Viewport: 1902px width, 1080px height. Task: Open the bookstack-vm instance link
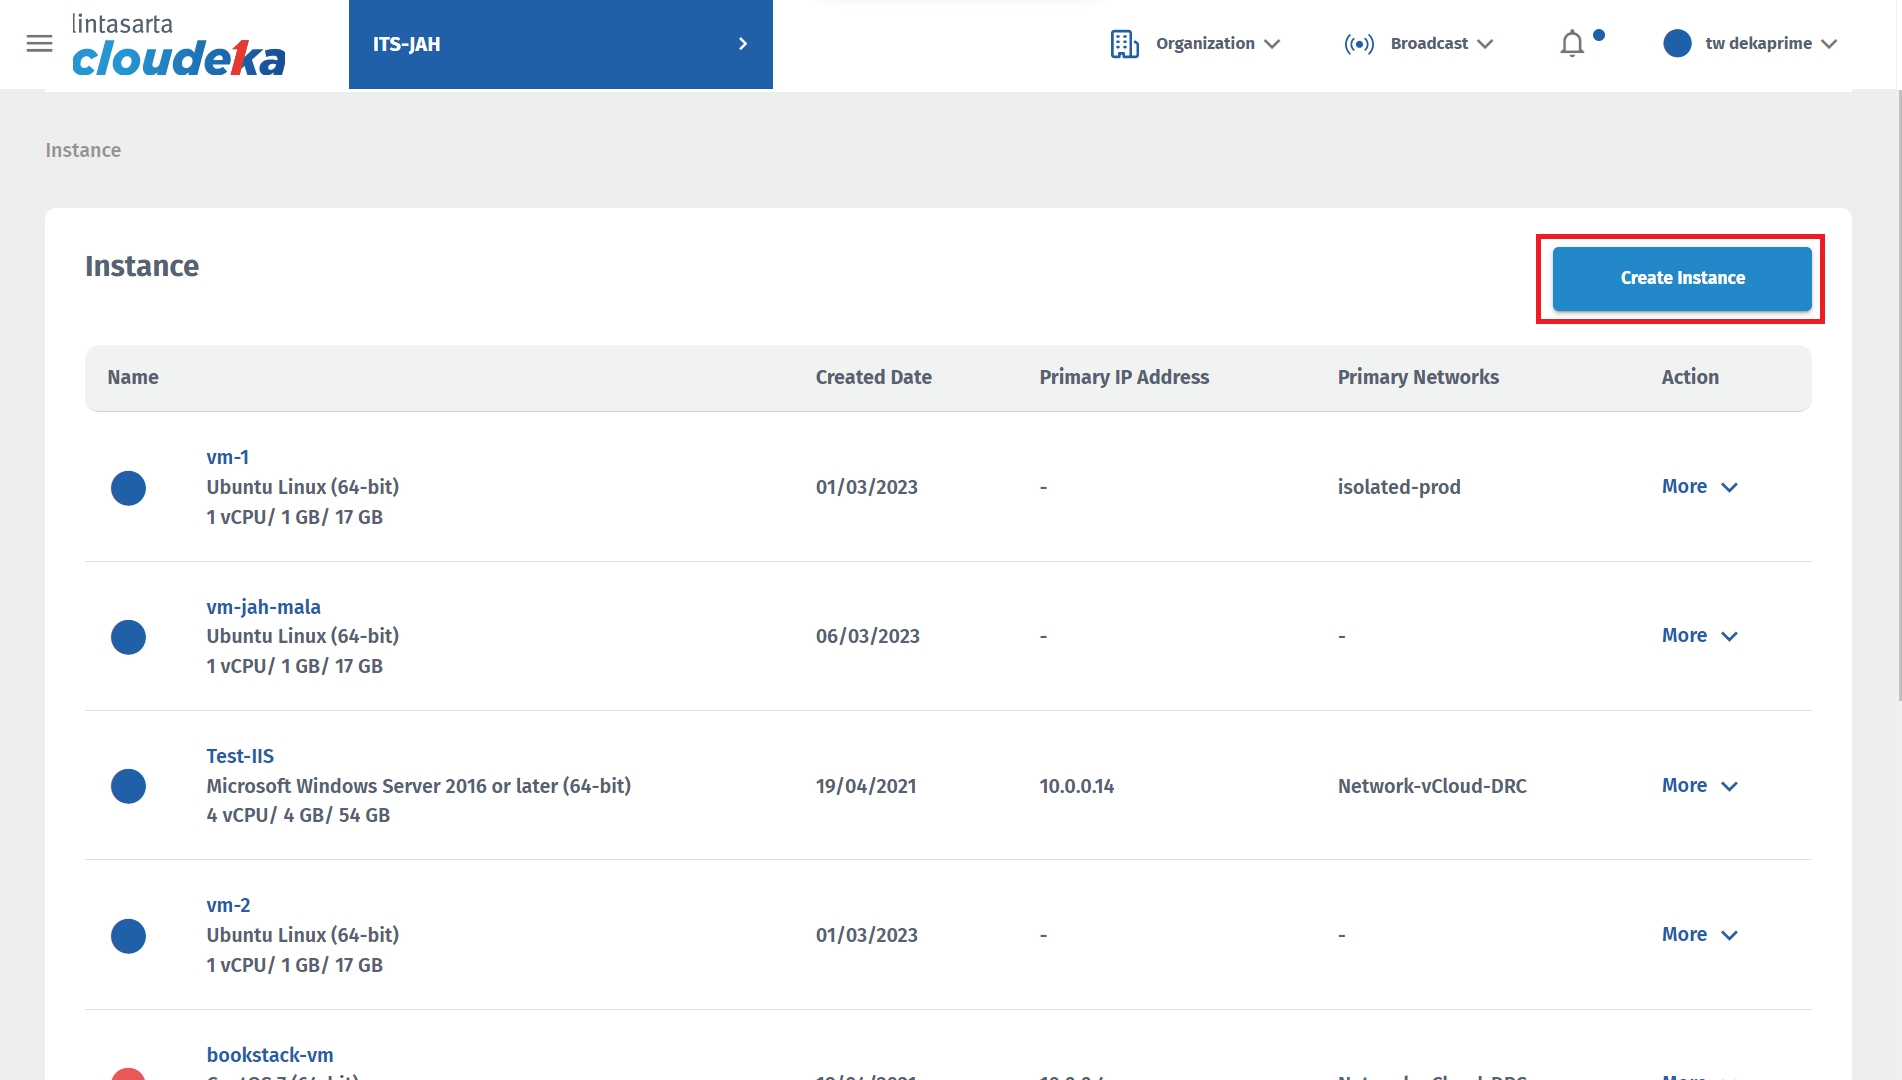pos(270,1055)
